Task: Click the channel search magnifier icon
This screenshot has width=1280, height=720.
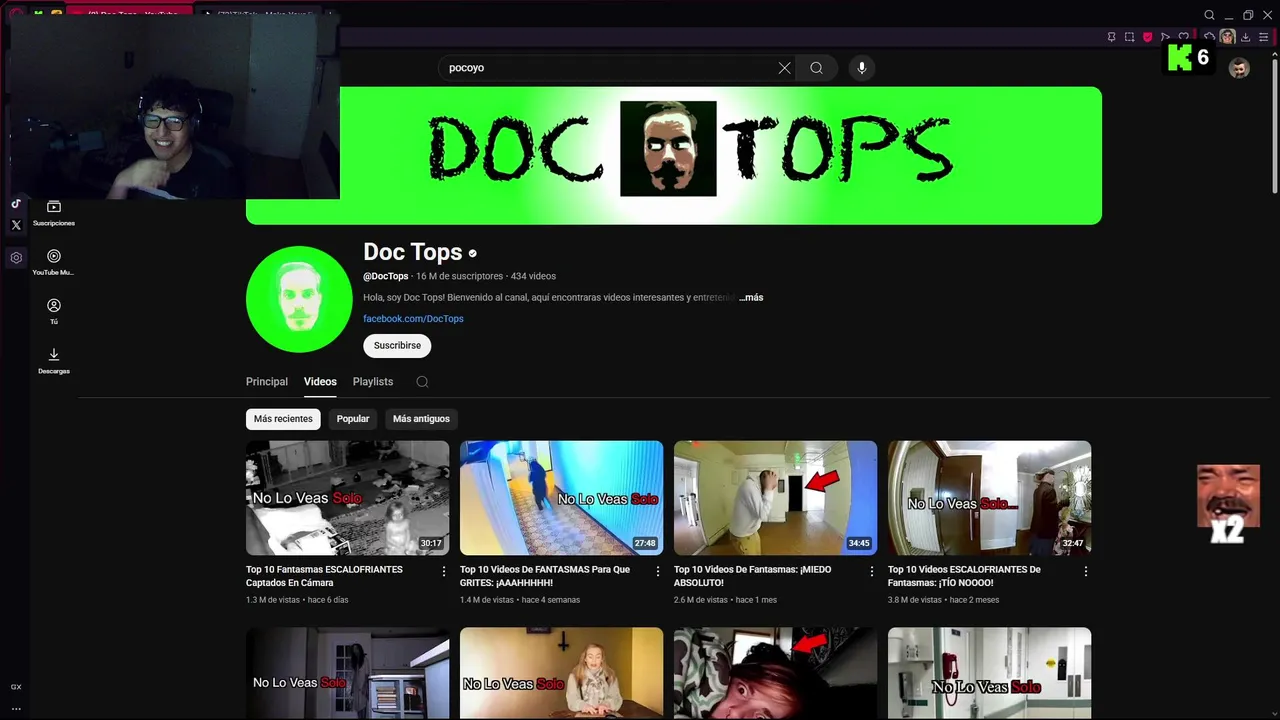Action: click(x=422, y=382)
